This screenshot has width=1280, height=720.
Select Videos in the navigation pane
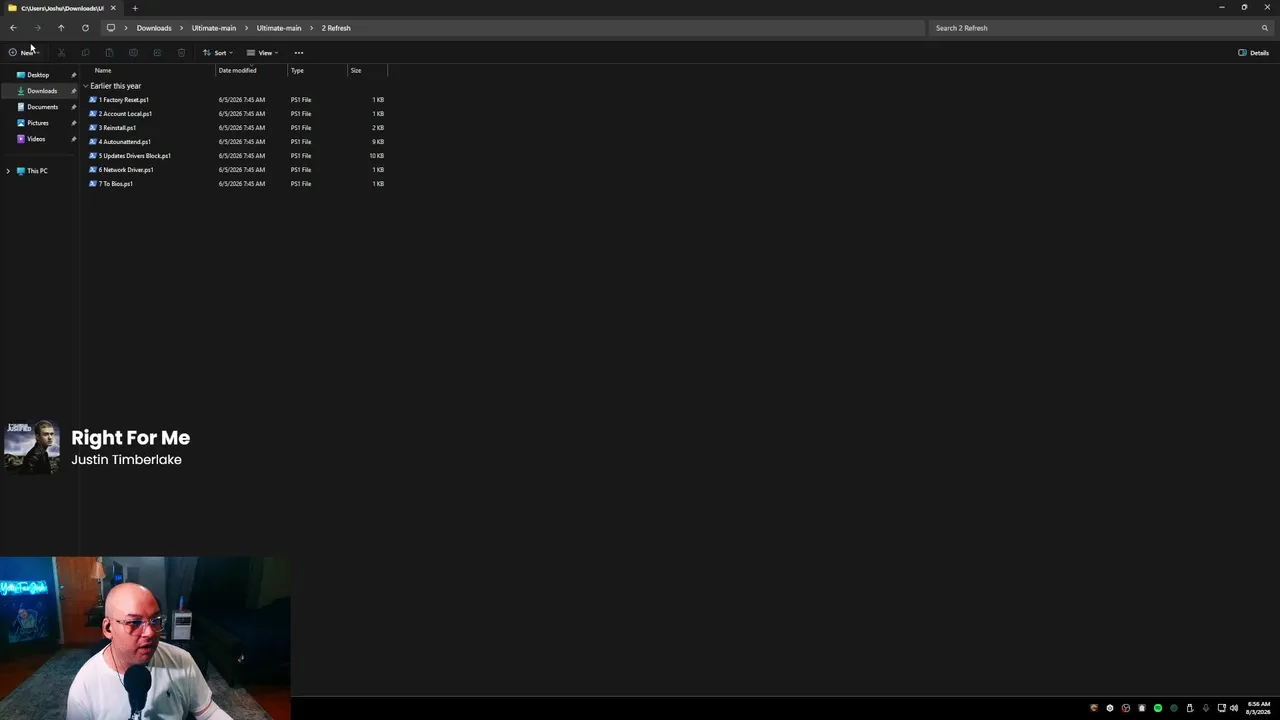pos(36,139)
